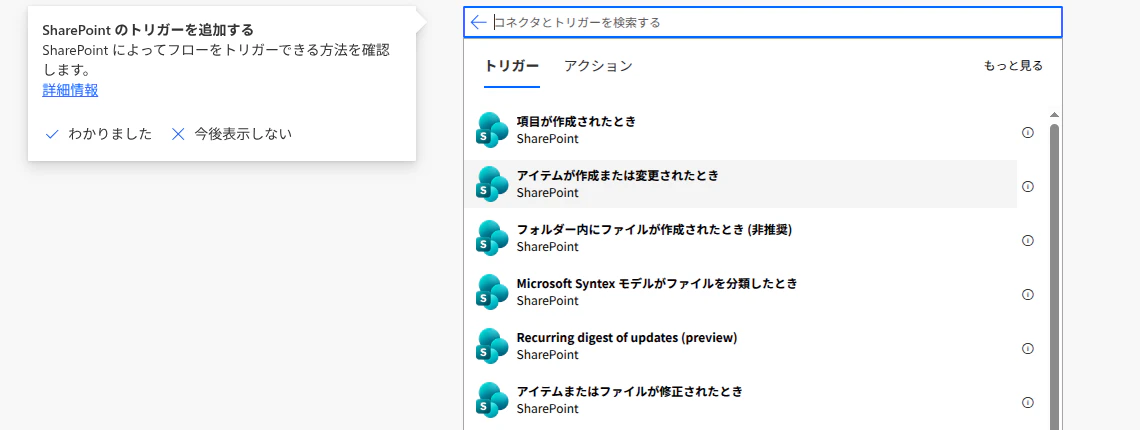
Task: Click SharePoint icon beside Recurring digest of updates
Action: [491, 346]
